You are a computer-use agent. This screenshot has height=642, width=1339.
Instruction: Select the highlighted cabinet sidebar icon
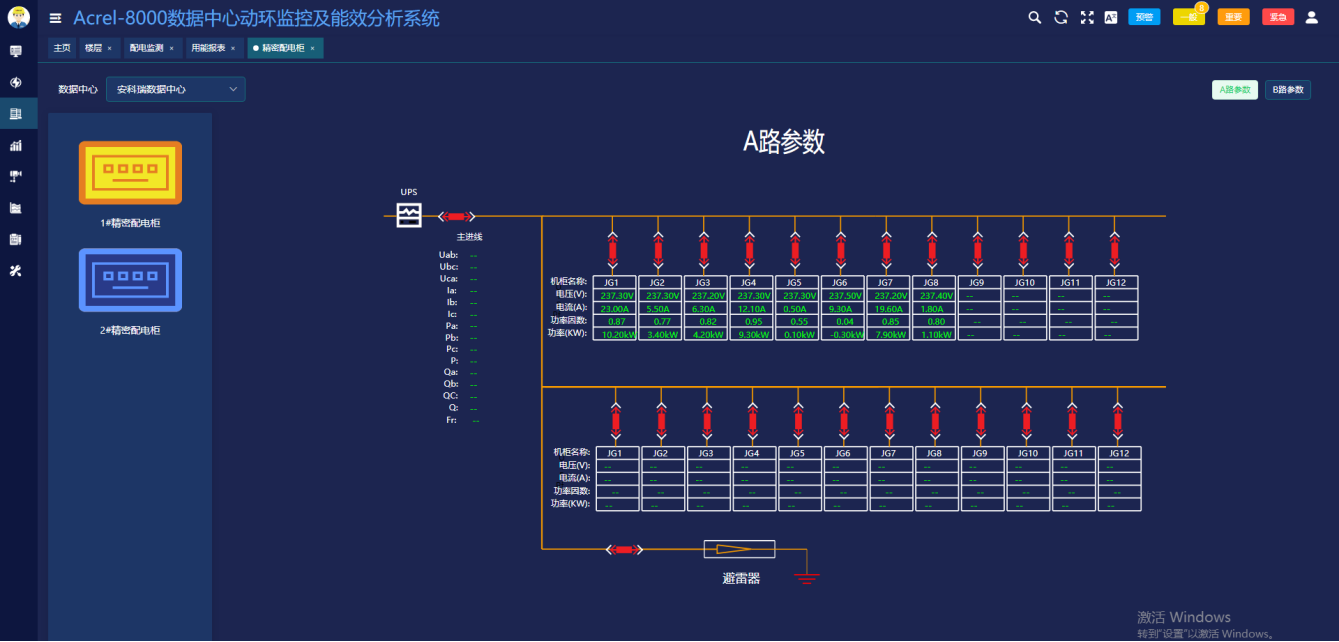tap(16, 114)
